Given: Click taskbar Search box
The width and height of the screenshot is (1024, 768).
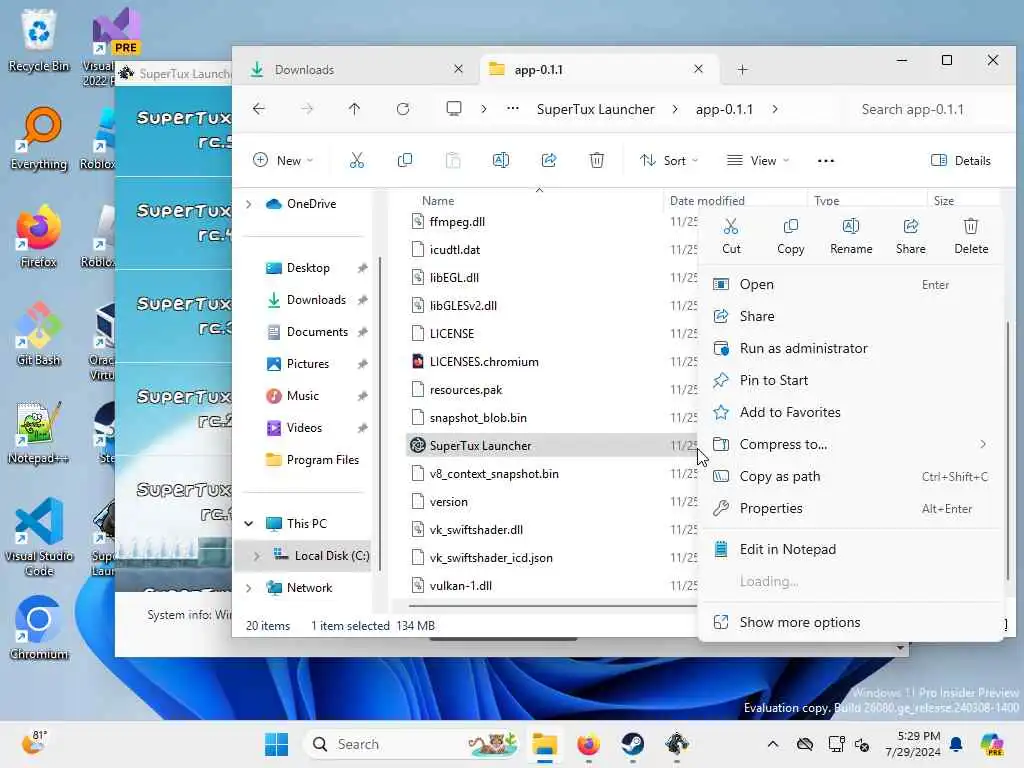Looking at the screenshot, I should pyautogui.click(x=411, y=744).
